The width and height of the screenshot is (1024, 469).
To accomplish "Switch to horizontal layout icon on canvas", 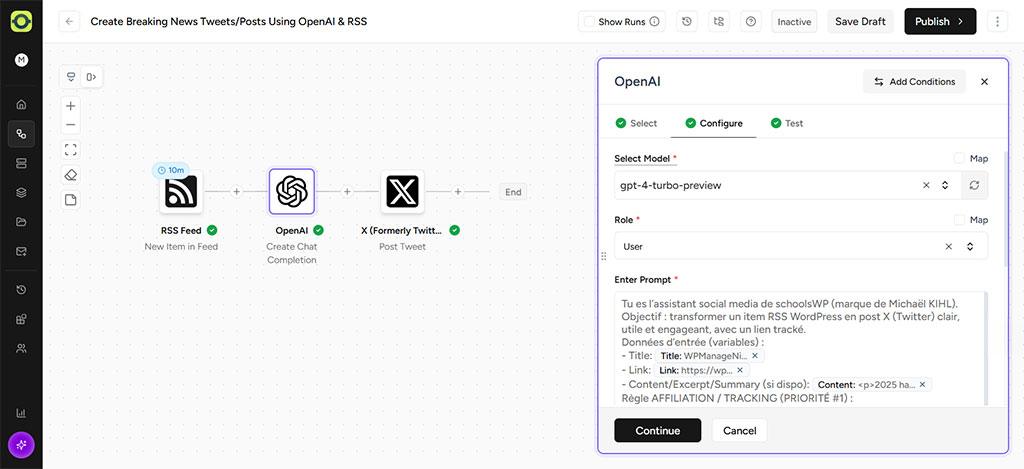I will tap(91, 77).
